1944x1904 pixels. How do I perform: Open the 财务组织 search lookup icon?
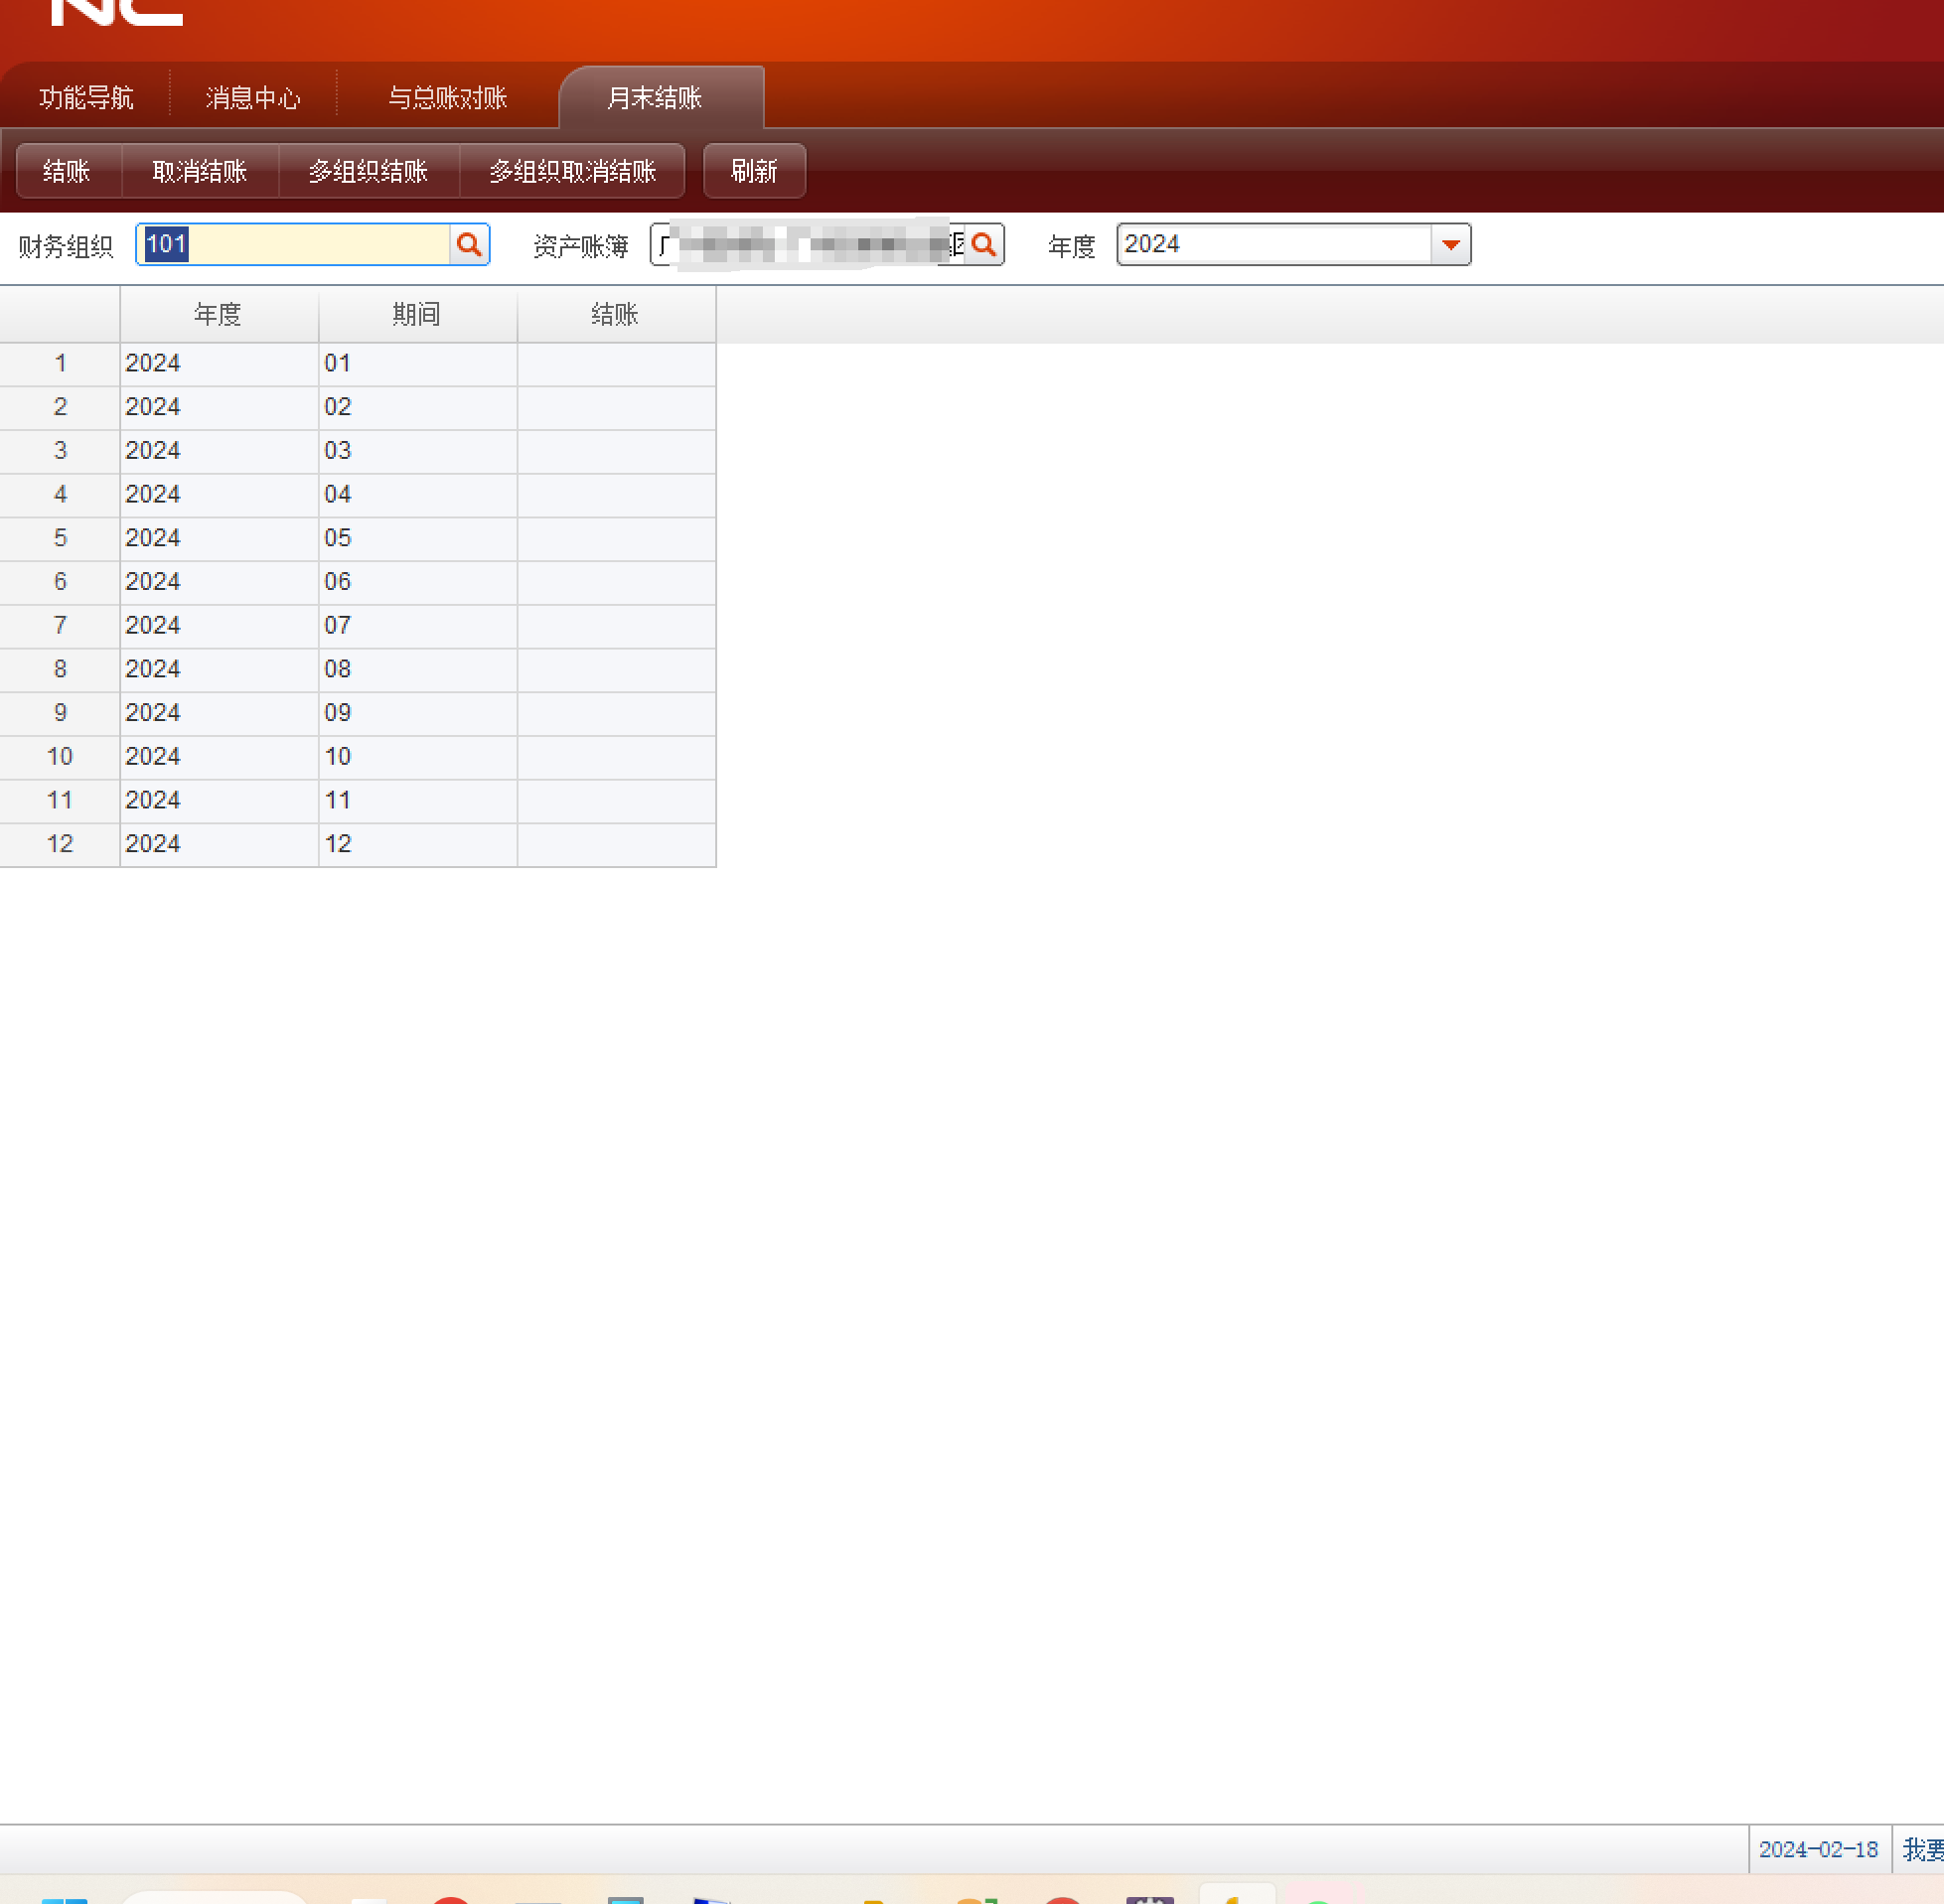coord(469,245)
